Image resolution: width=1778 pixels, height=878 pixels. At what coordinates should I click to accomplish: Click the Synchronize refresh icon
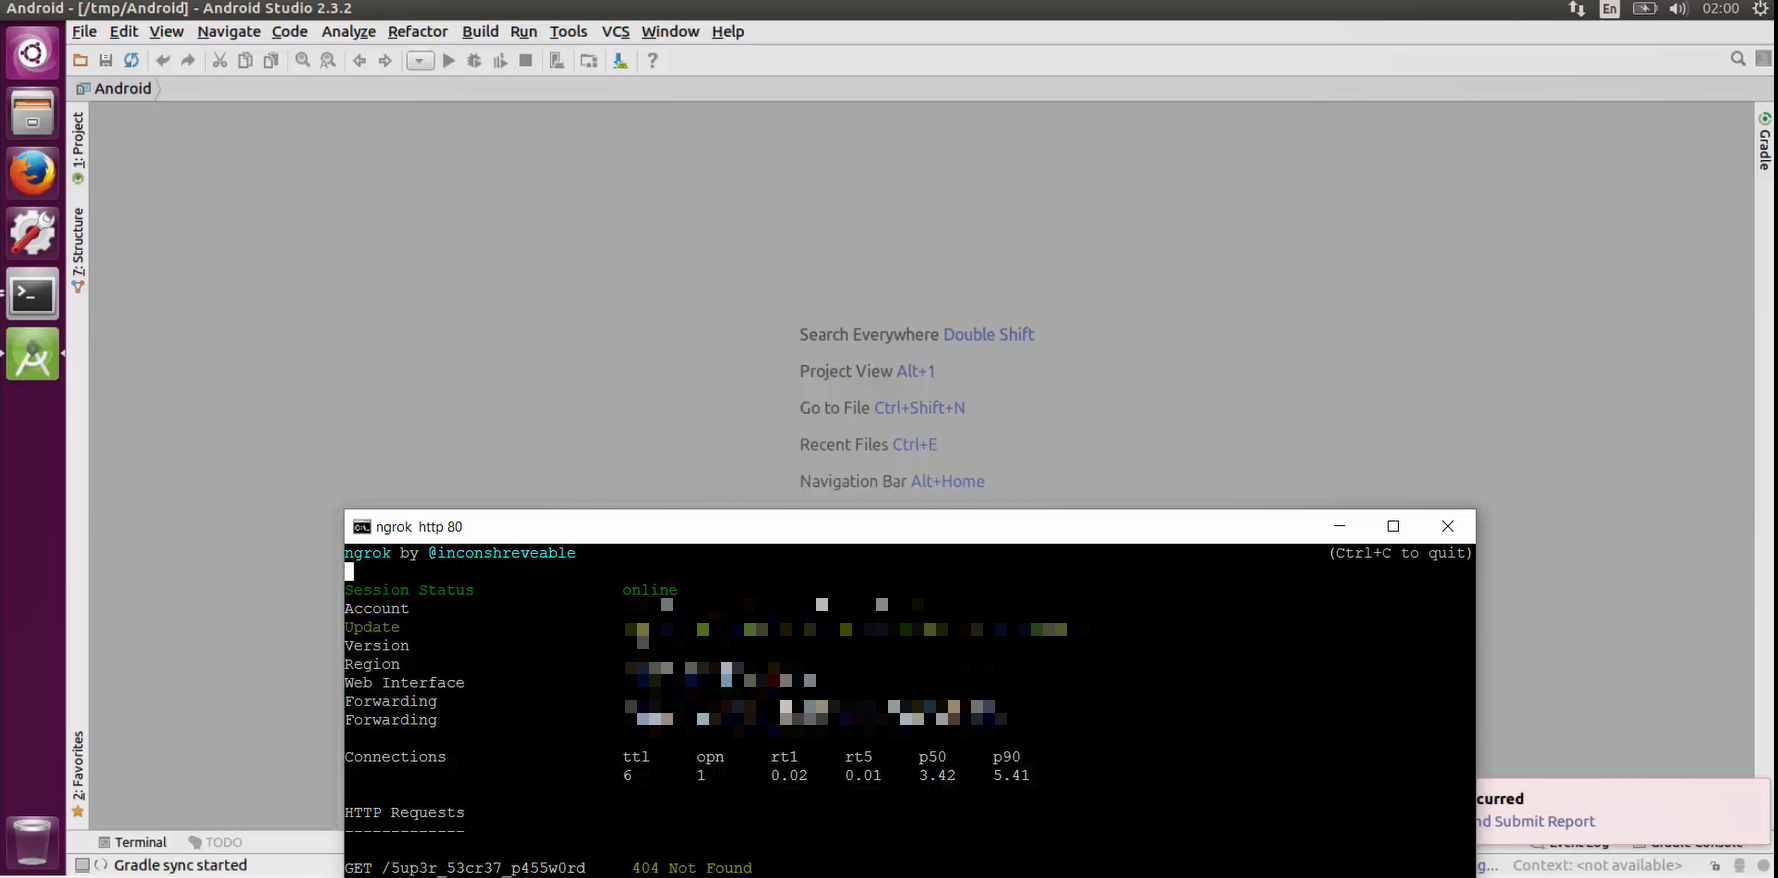131,61
